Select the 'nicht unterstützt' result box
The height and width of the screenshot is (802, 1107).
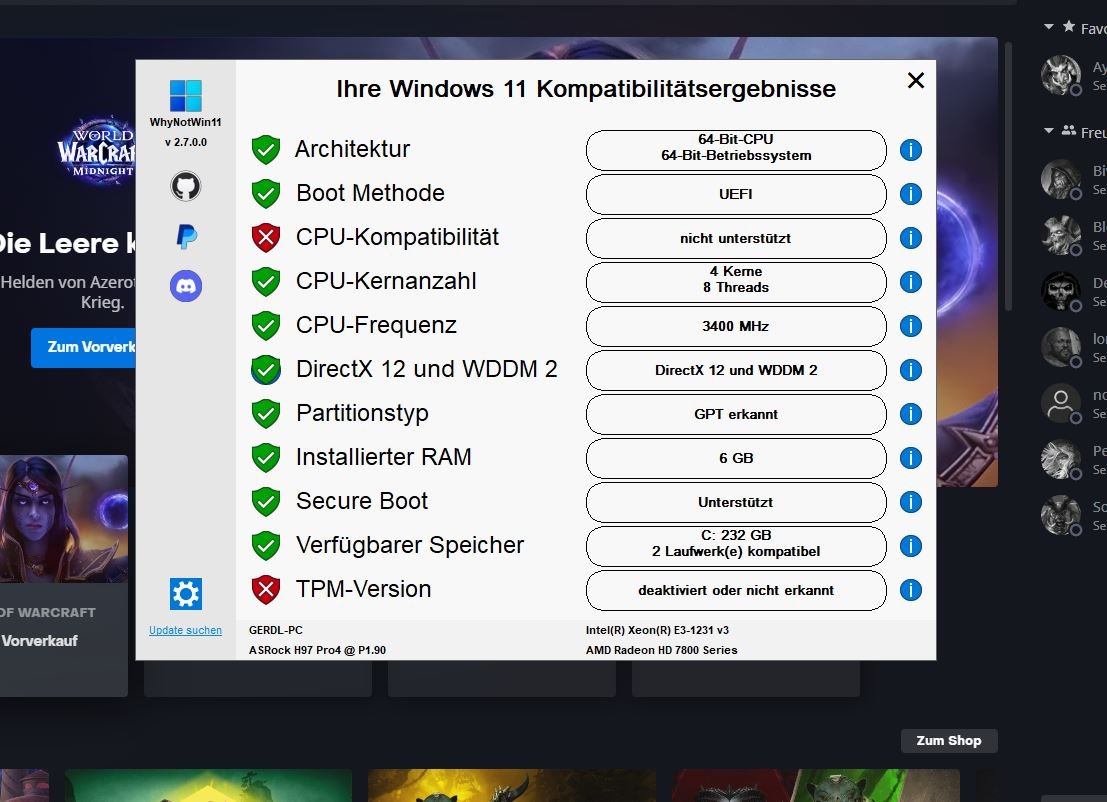(736, 239)
